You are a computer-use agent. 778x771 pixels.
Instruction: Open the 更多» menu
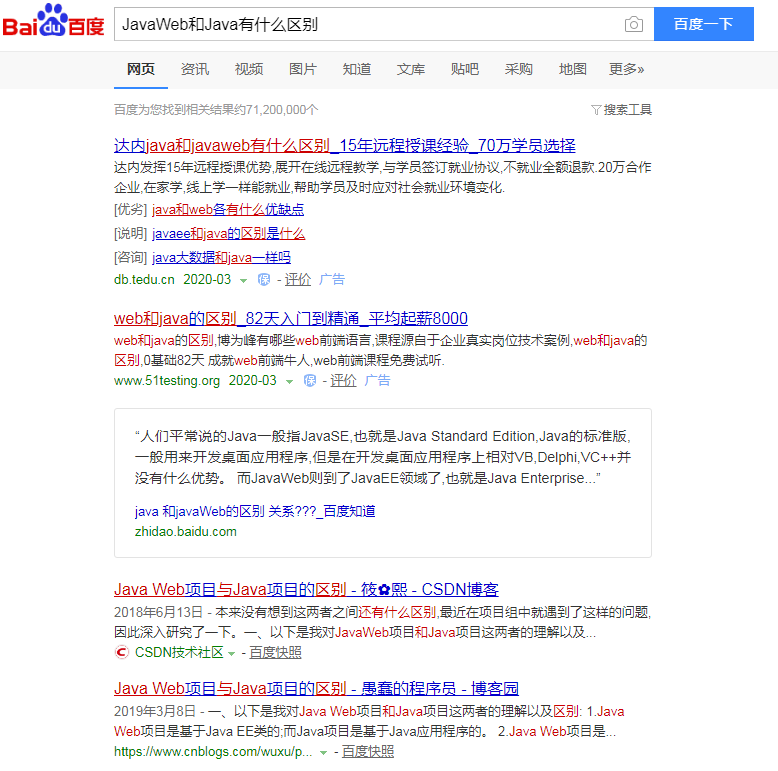626,69
